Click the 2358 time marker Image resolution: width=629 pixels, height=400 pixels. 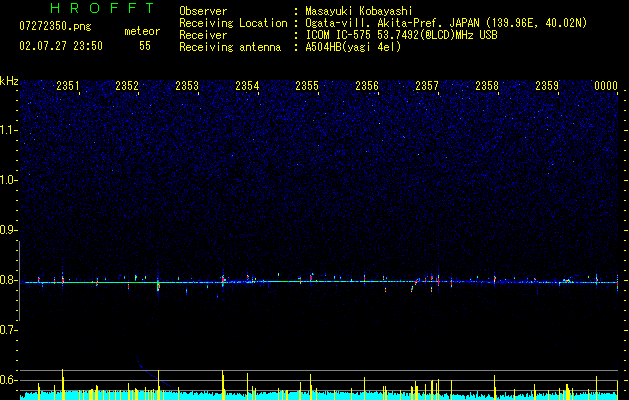487,86
